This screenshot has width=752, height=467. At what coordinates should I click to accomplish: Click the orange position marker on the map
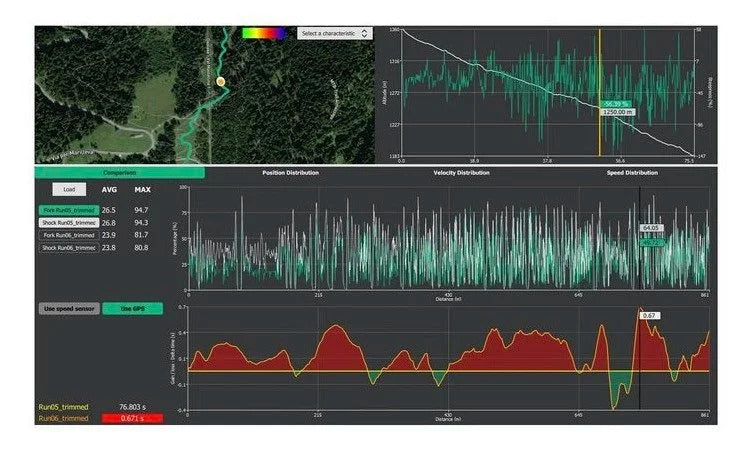(x=220, y=81)
